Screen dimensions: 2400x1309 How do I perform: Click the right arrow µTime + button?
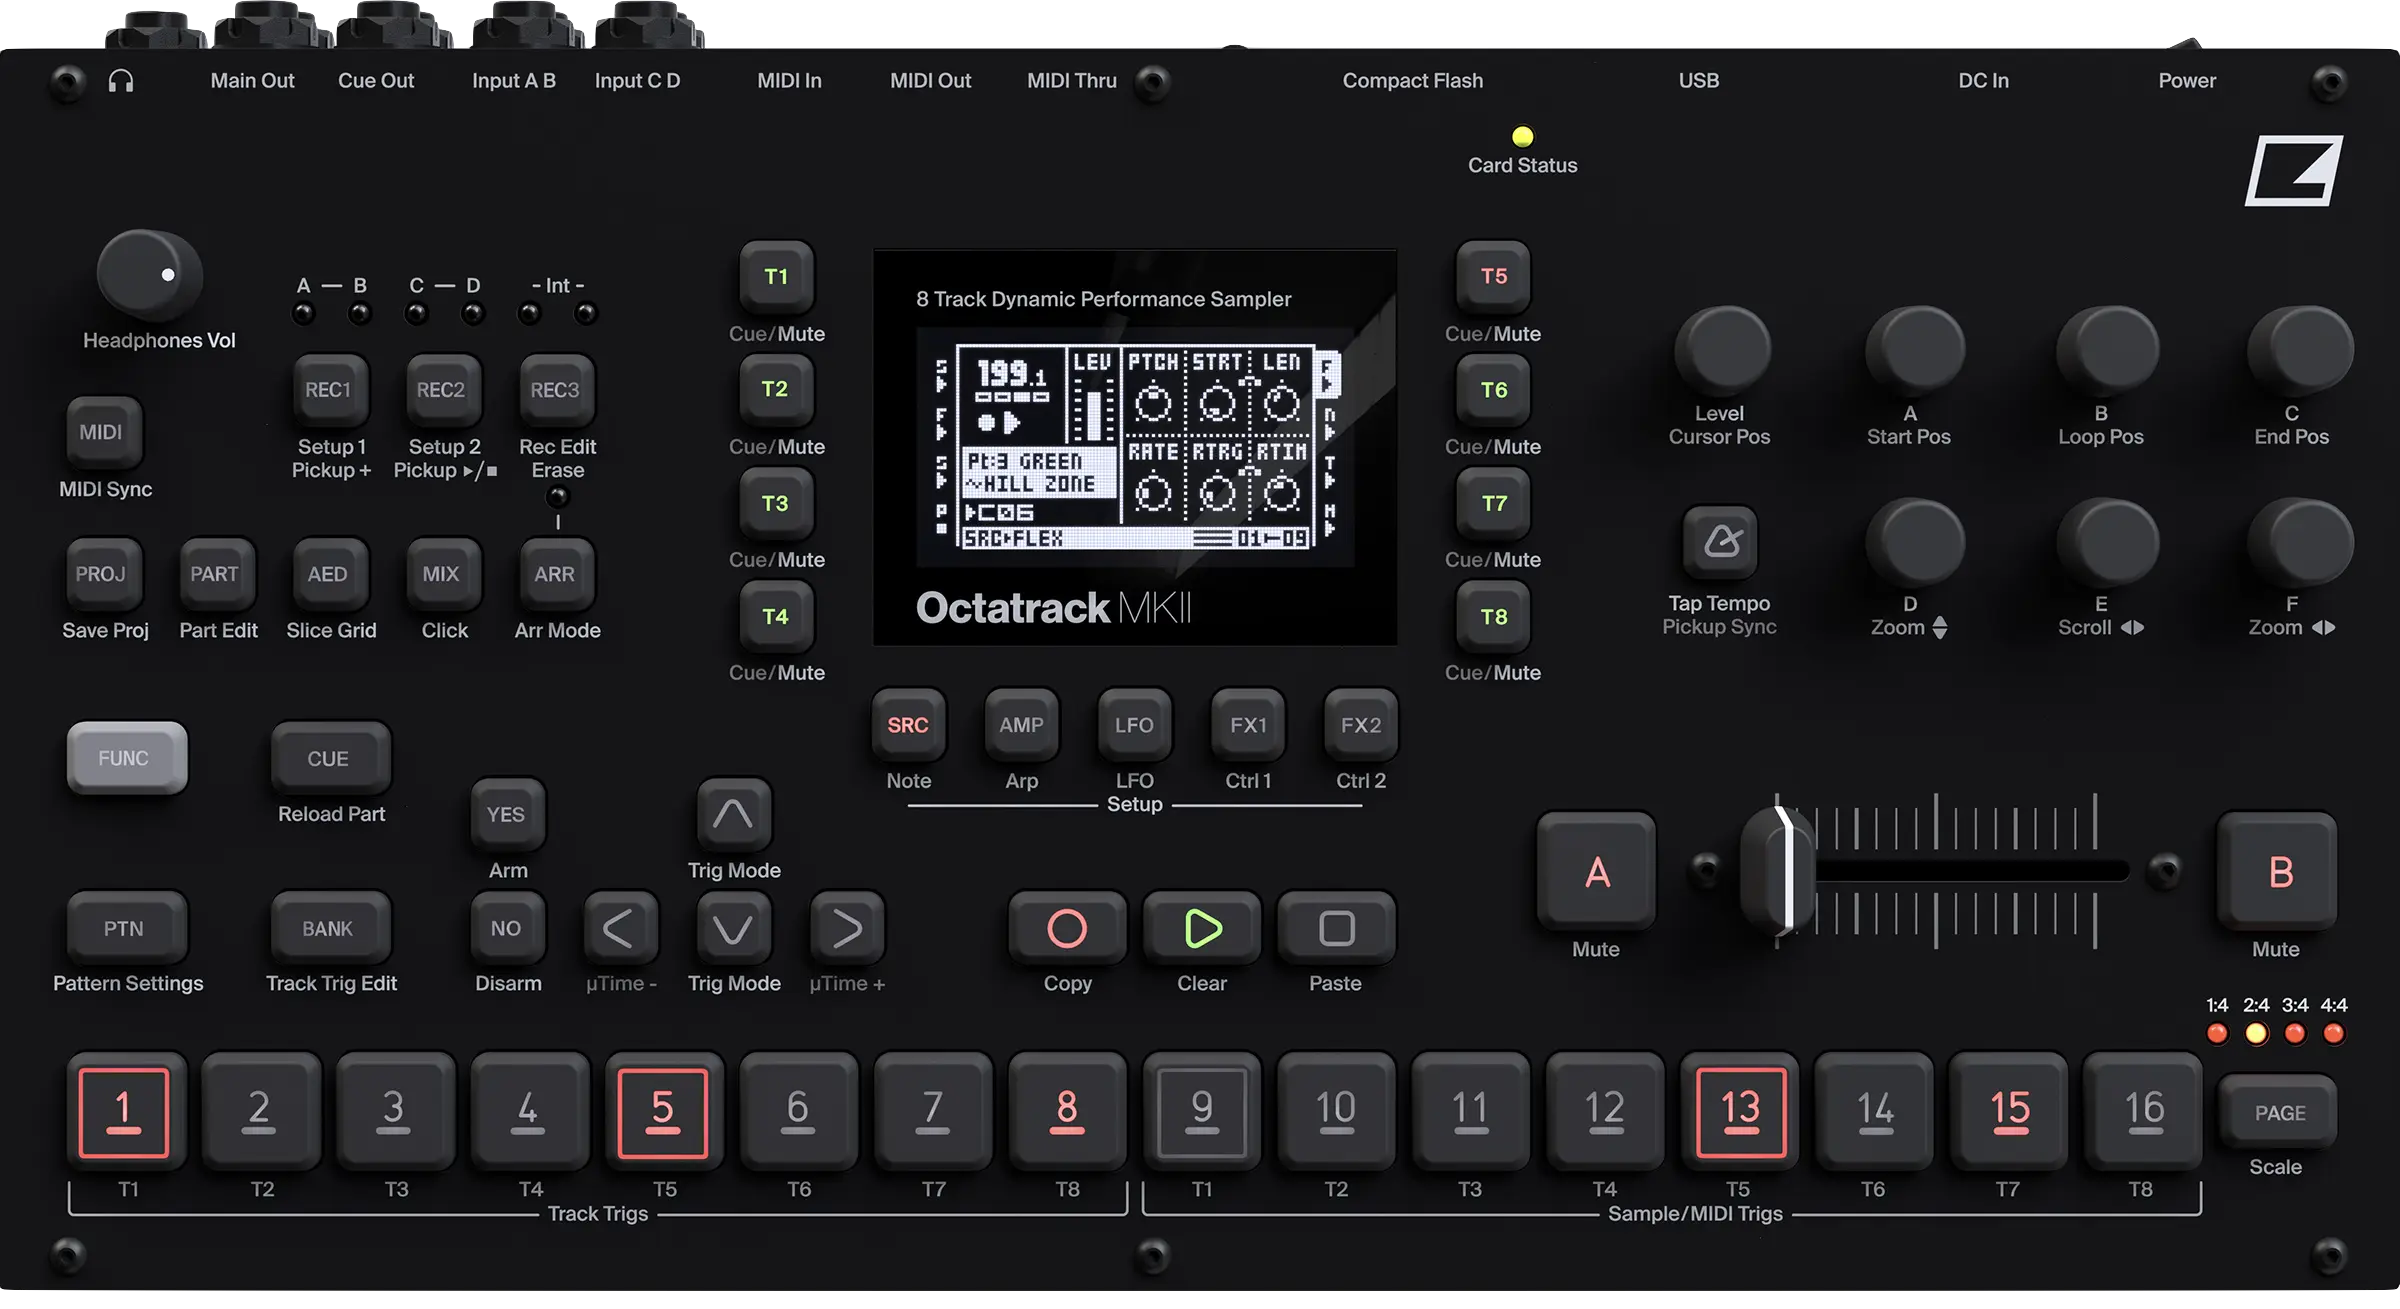(x=846, y=928)
